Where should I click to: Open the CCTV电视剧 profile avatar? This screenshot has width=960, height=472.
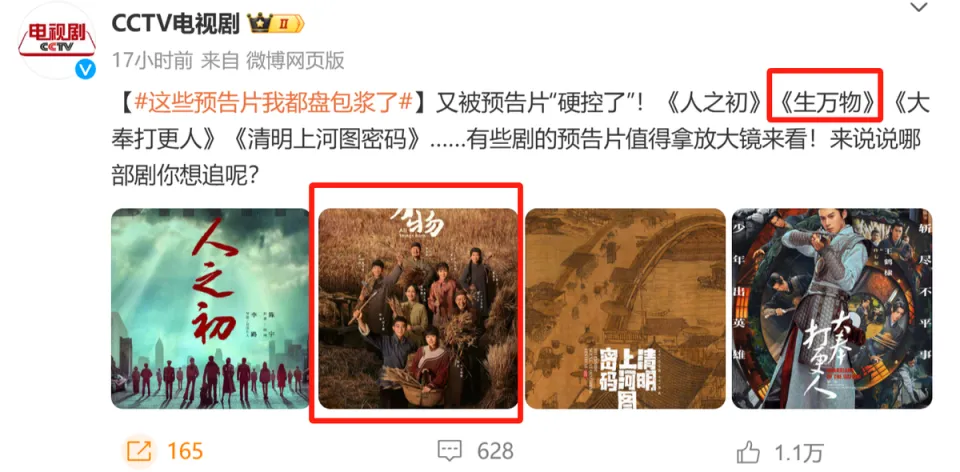[x=57, y=42]
